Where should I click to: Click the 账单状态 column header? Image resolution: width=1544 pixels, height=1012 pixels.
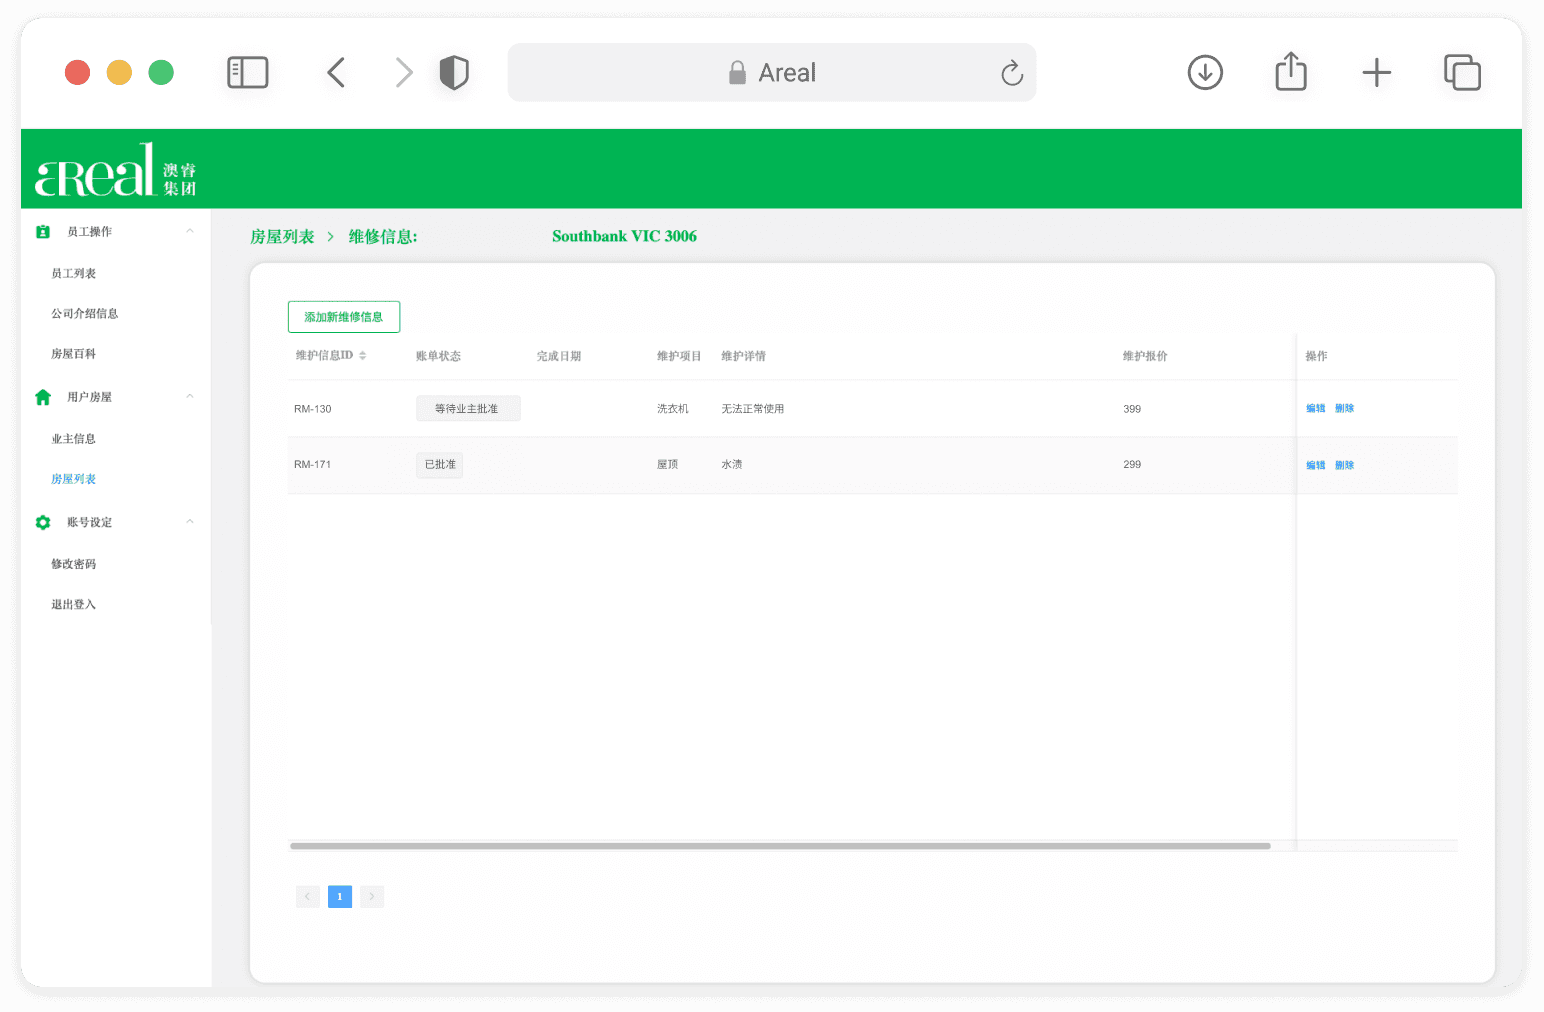[439, 356]
